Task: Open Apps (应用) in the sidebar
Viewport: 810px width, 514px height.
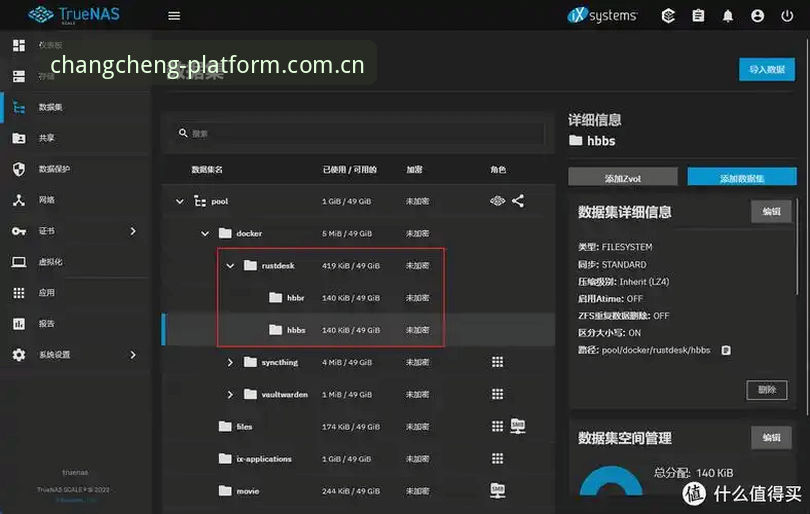Action: (75, 293)
